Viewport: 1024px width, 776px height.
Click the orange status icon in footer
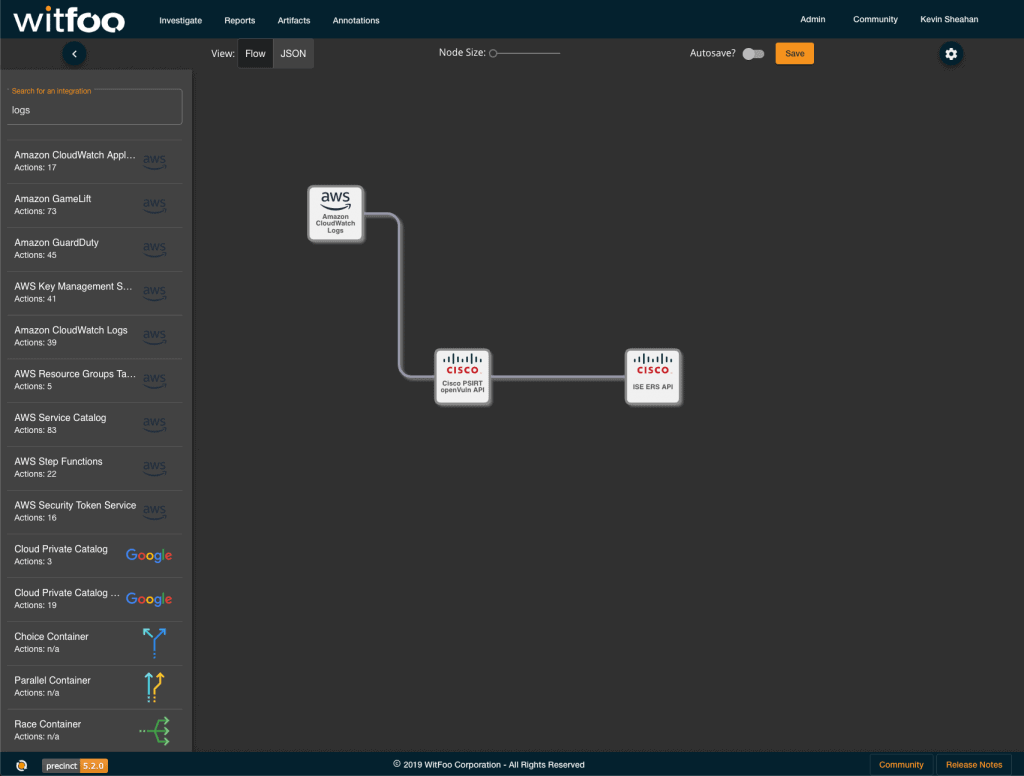pyautogui.click(x=22, y=765)
